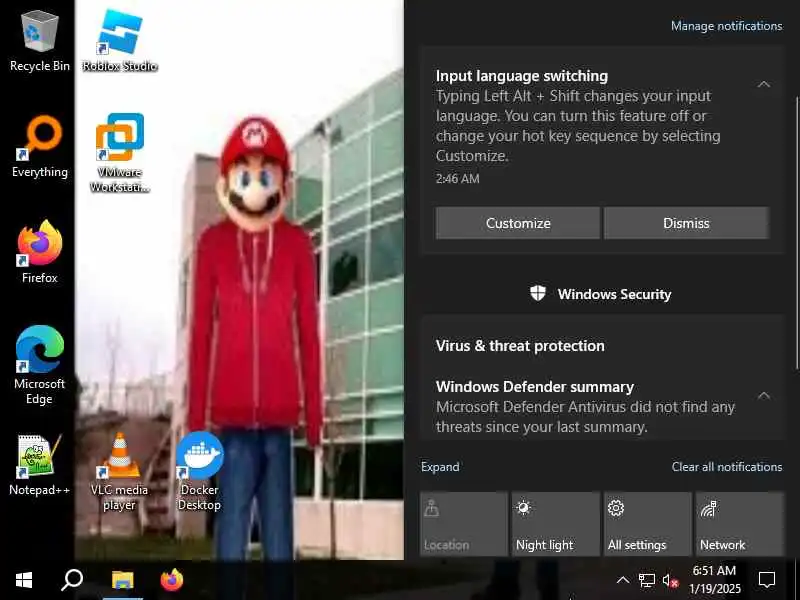Image resolution: width=800 pixels, height=600 pixels.
Task: Click the Customize button
Action: (518, 223)
